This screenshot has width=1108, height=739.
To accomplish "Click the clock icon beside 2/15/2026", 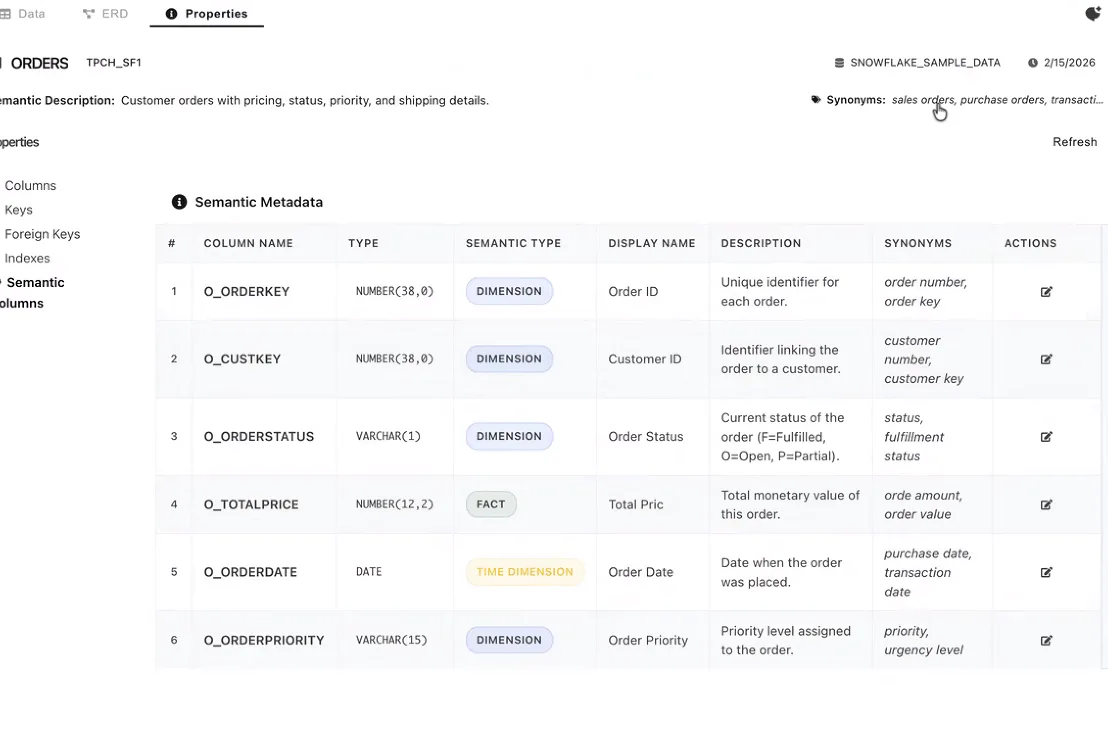I will [x=1032, y=63].
